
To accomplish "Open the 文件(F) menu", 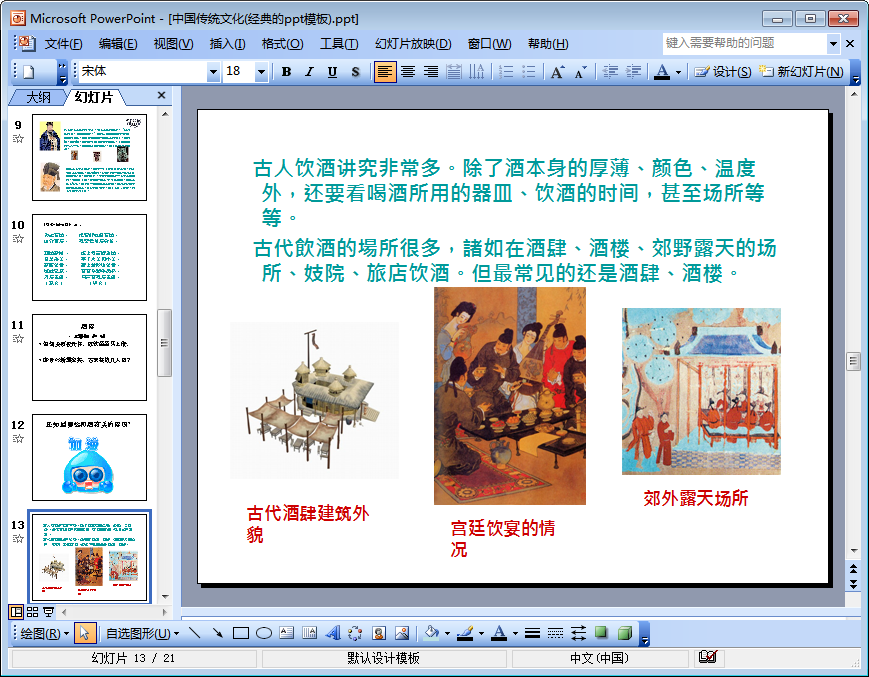I will pyautogui.click(x=63, y=44).
